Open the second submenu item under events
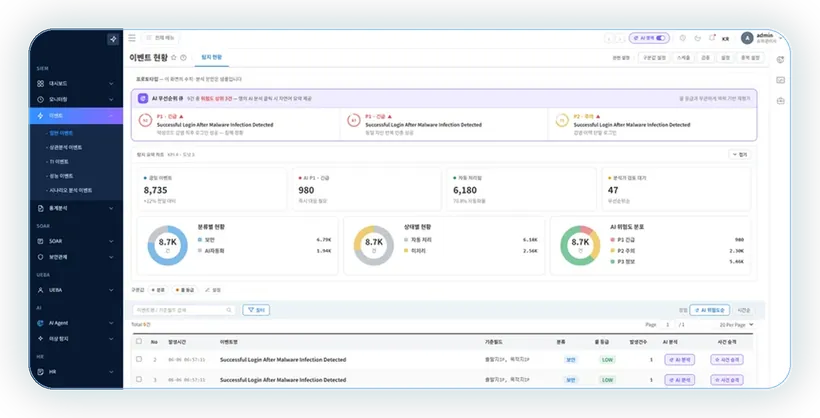This screenshot has width=820, height=418. pyautogui.click(x=65, y=148)
